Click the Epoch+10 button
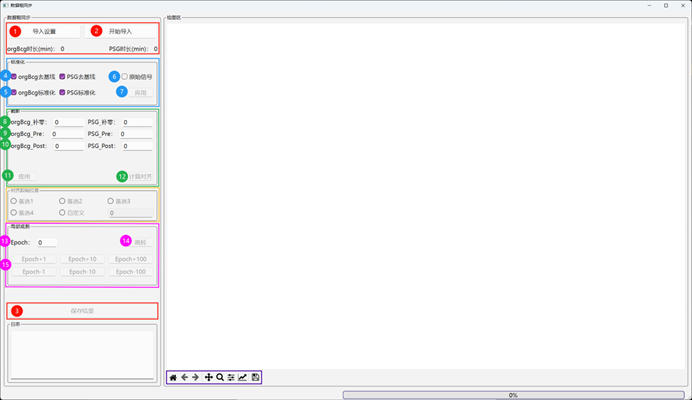The width and height of the screenshot is (692, 400). (x=82, y=259)
